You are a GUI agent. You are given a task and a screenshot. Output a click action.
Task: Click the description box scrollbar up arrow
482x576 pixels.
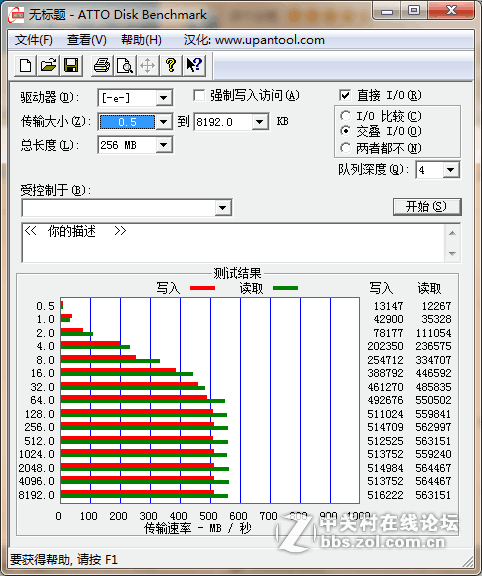(453, 233)
